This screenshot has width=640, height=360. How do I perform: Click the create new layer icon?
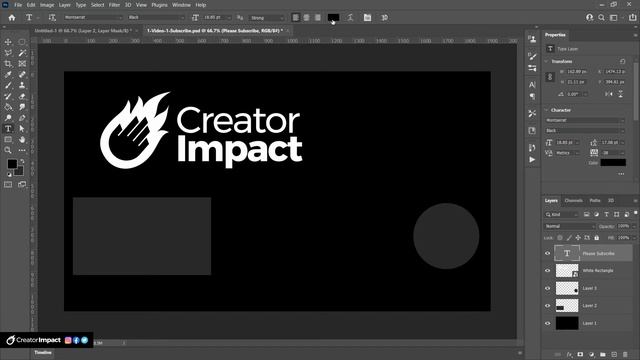point(614,354)
